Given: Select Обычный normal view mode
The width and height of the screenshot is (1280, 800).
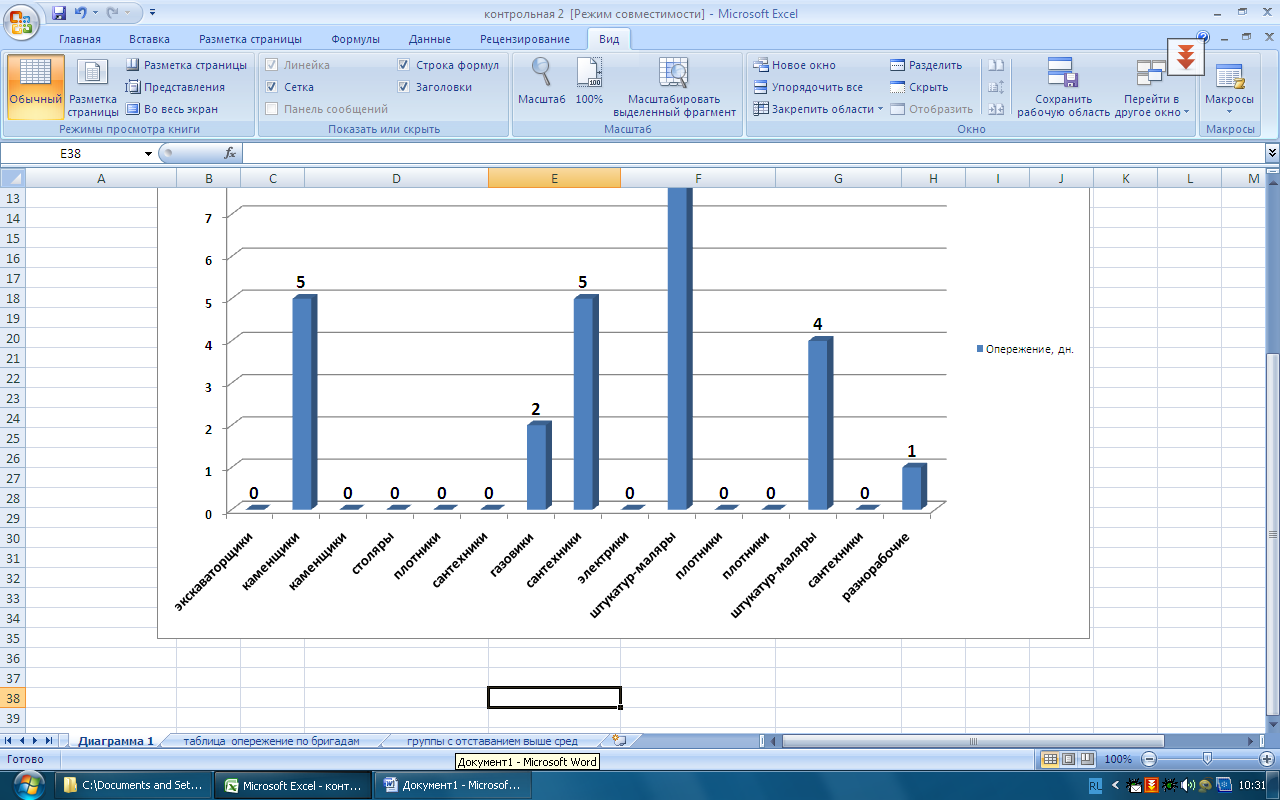Looking at the screenshot, I should pyautogui.click(x=35, y=85).
